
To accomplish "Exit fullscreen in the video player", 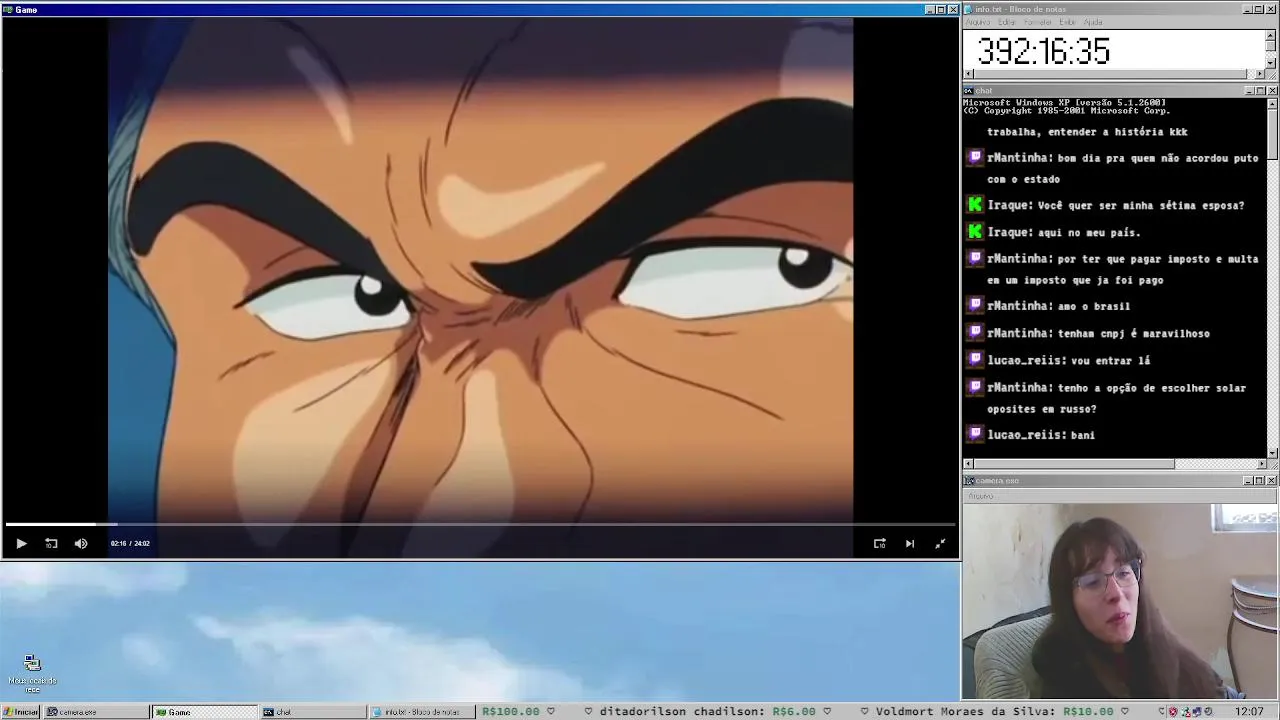I will pyautogui.click(x=940, y=543).
